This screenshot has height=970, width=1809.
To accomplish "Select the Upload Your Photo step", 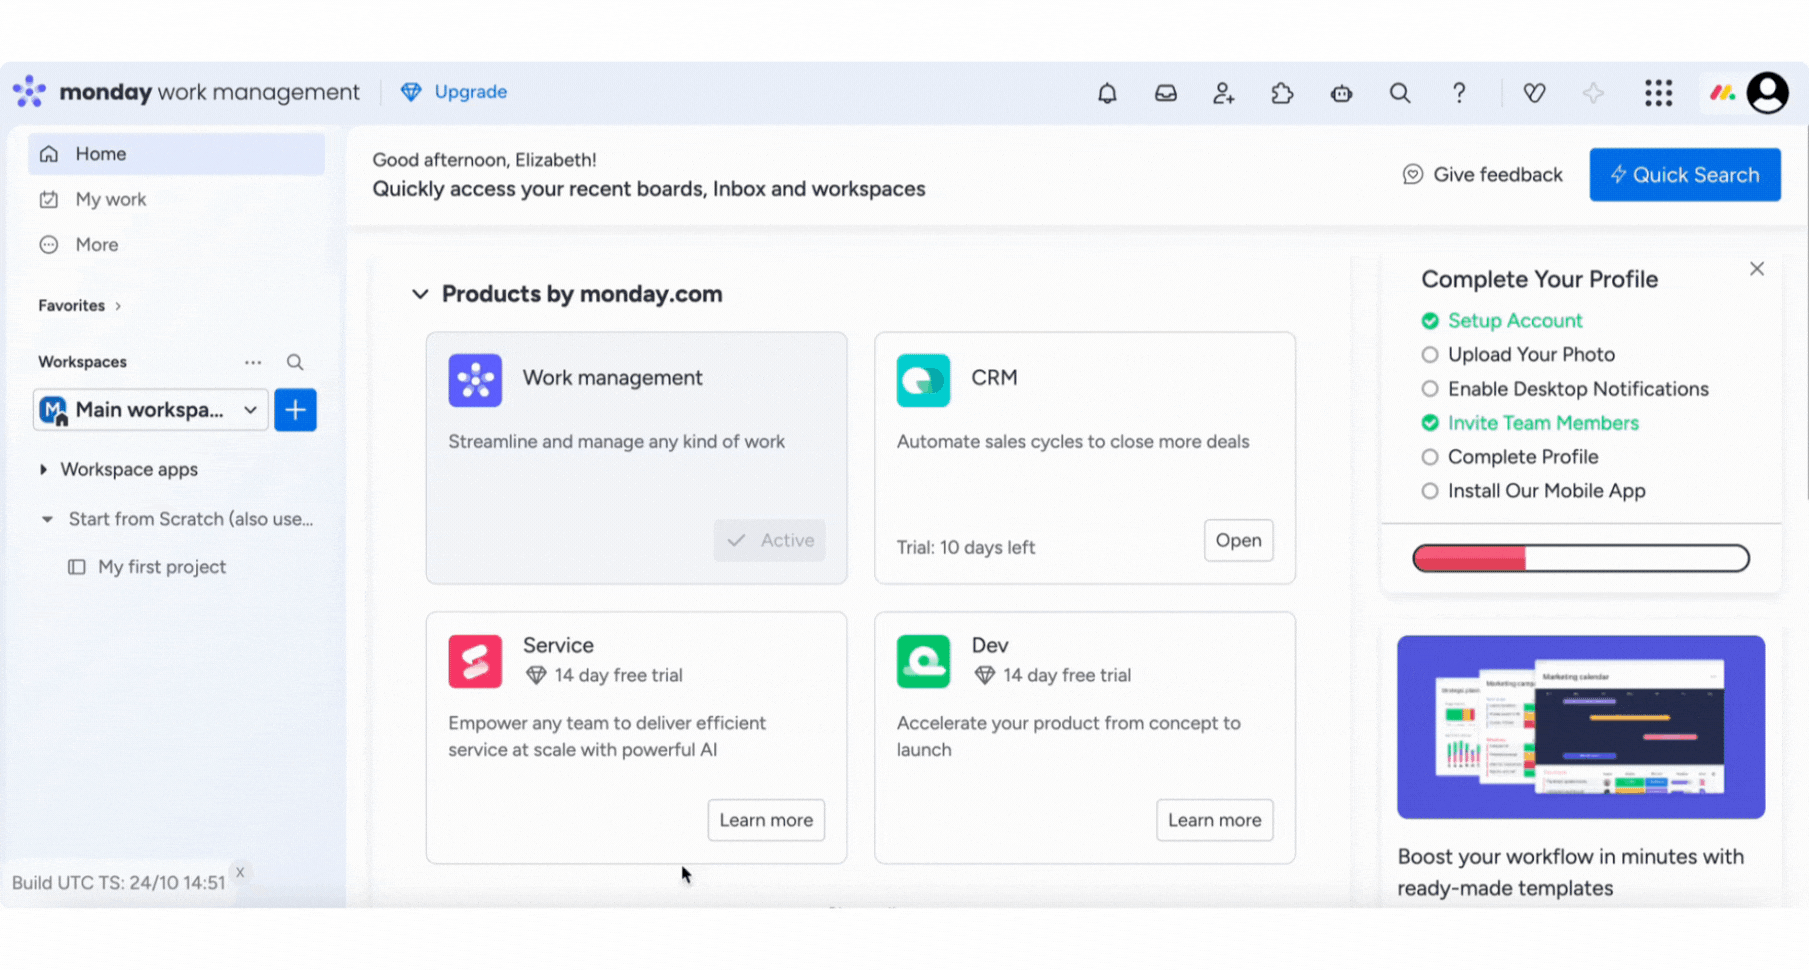I will [x=1530, y=355].
